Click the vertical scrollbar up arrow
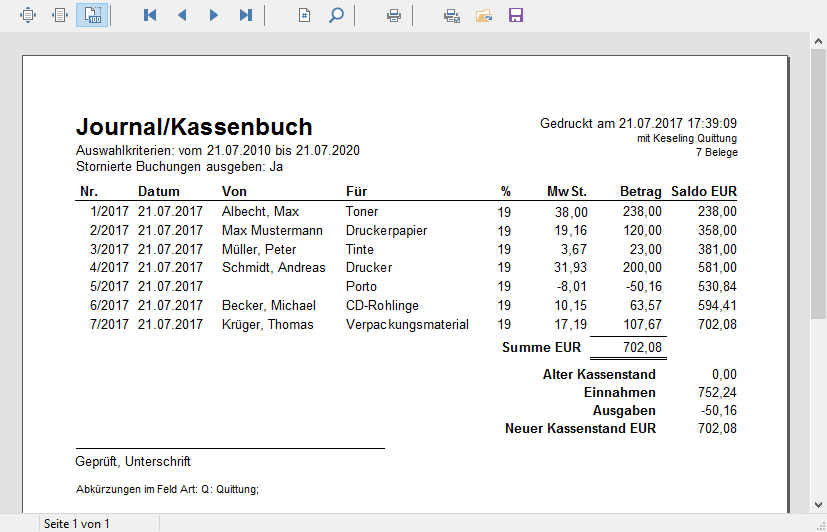Screen dimensions: 827x532 [818, 40]
